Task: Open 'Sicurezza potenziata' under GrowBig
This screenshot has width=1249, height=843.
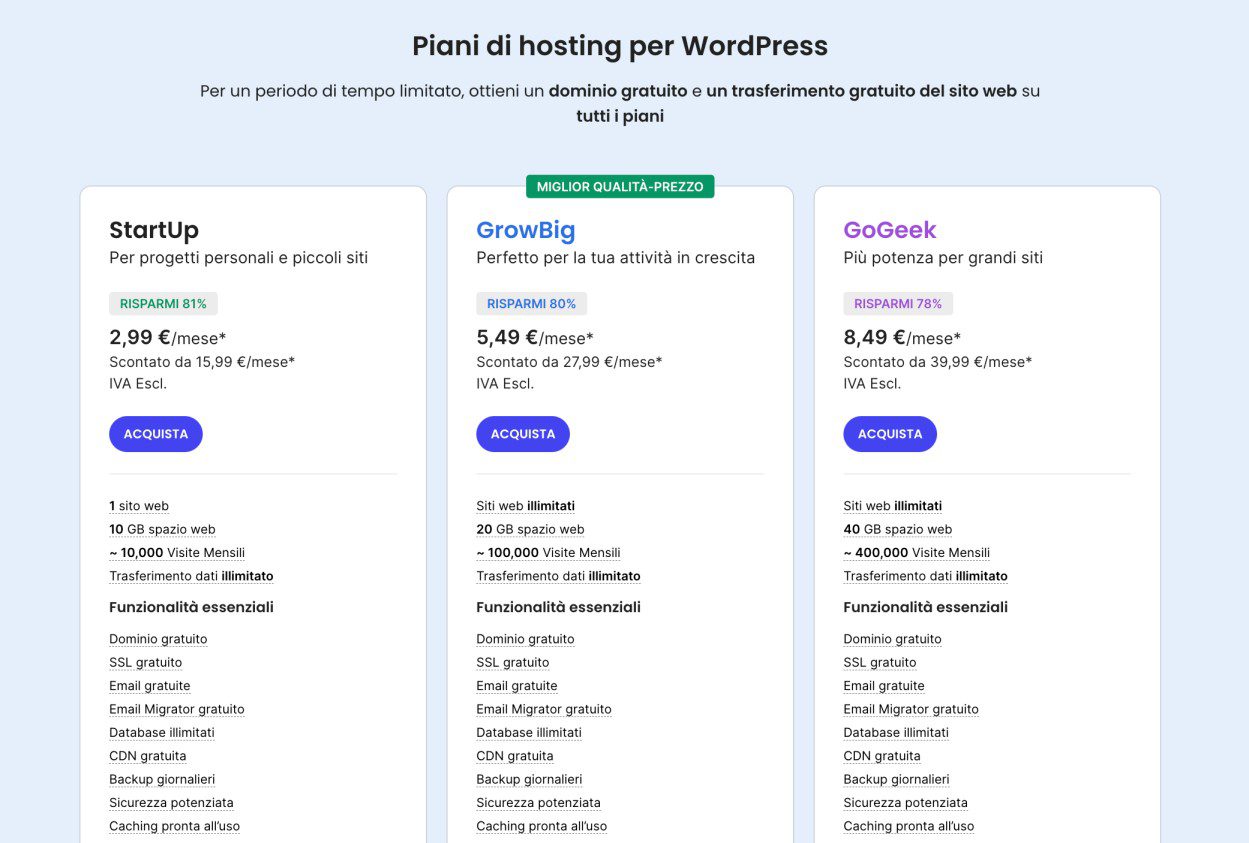Action: (x=539, y=802)
